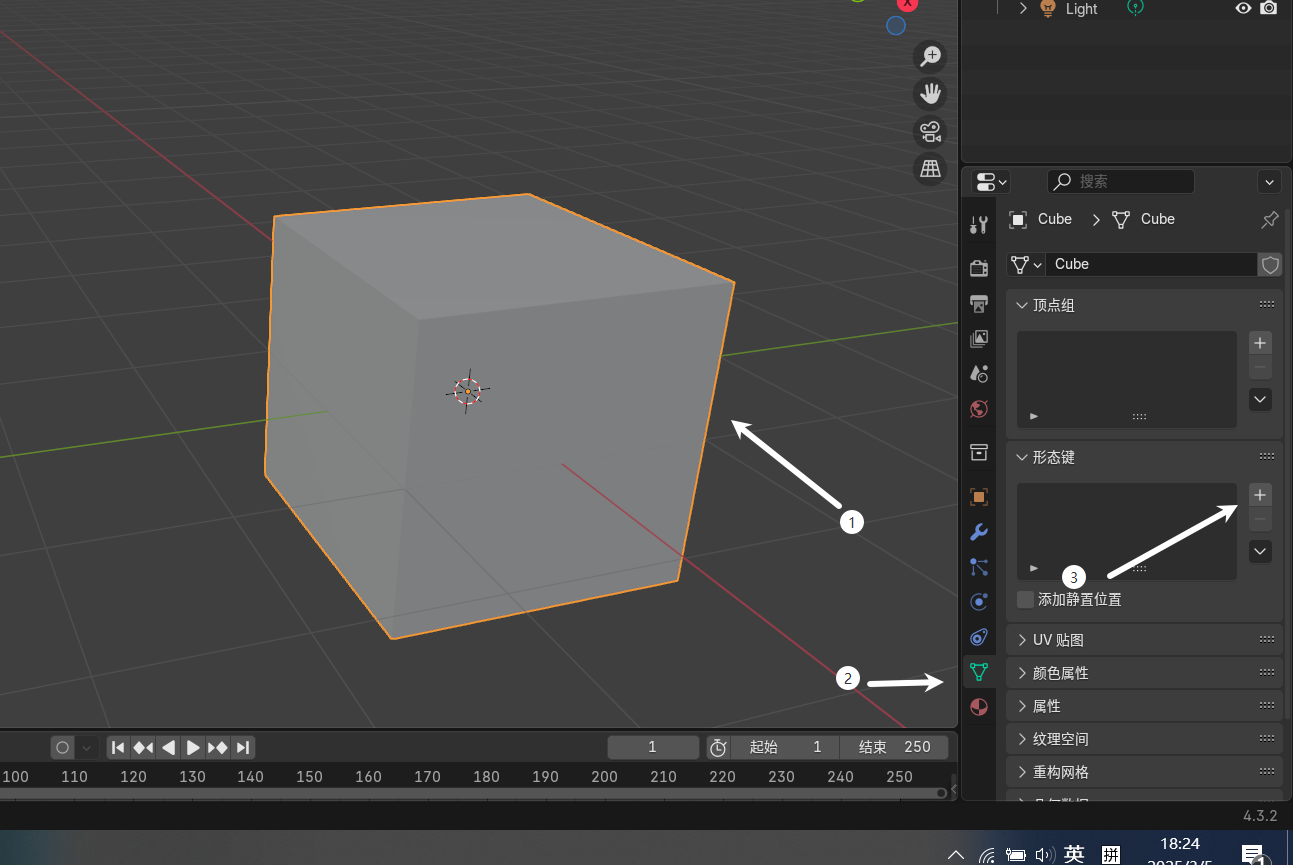Click the pin icon in properties header
This screenshot has height=865, width=1293.
[1269, 219]
